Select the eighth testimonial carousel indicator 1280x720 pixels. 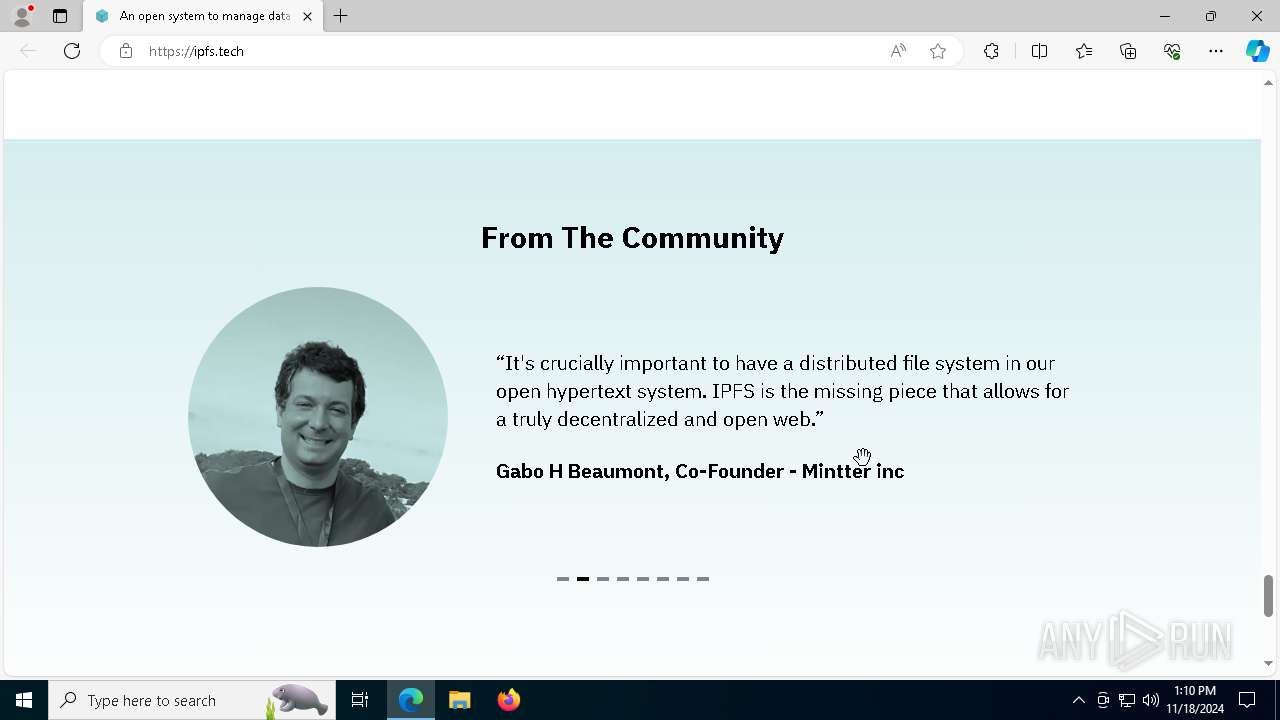[x=703, y=579]
